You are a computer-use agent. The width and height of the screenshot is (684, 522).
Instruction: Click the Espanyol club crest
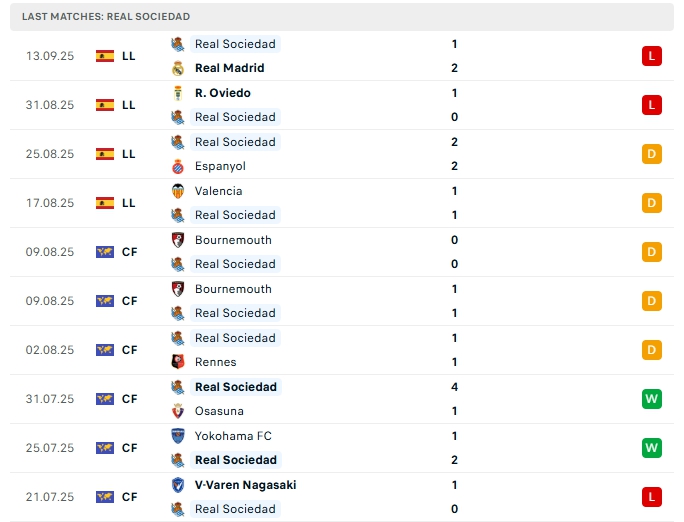pos(177,166)
